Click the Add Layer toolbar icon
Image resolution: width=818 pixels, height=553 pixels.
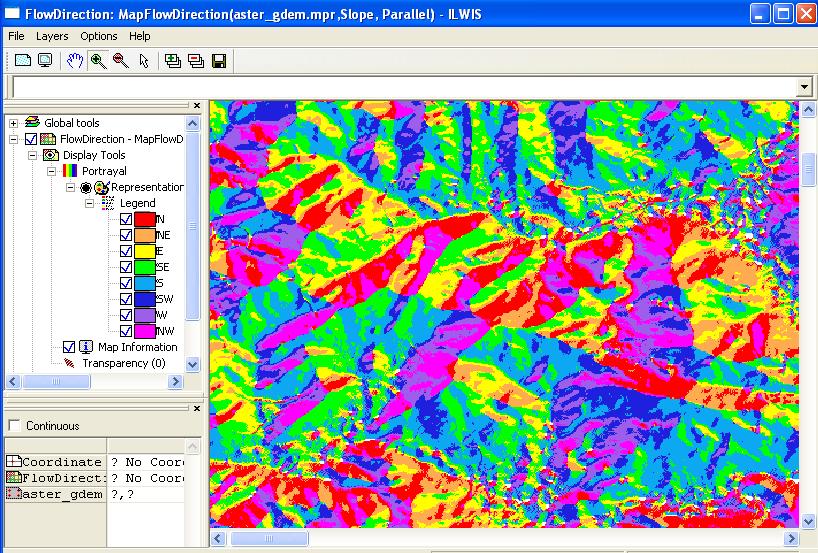(173, 61)
